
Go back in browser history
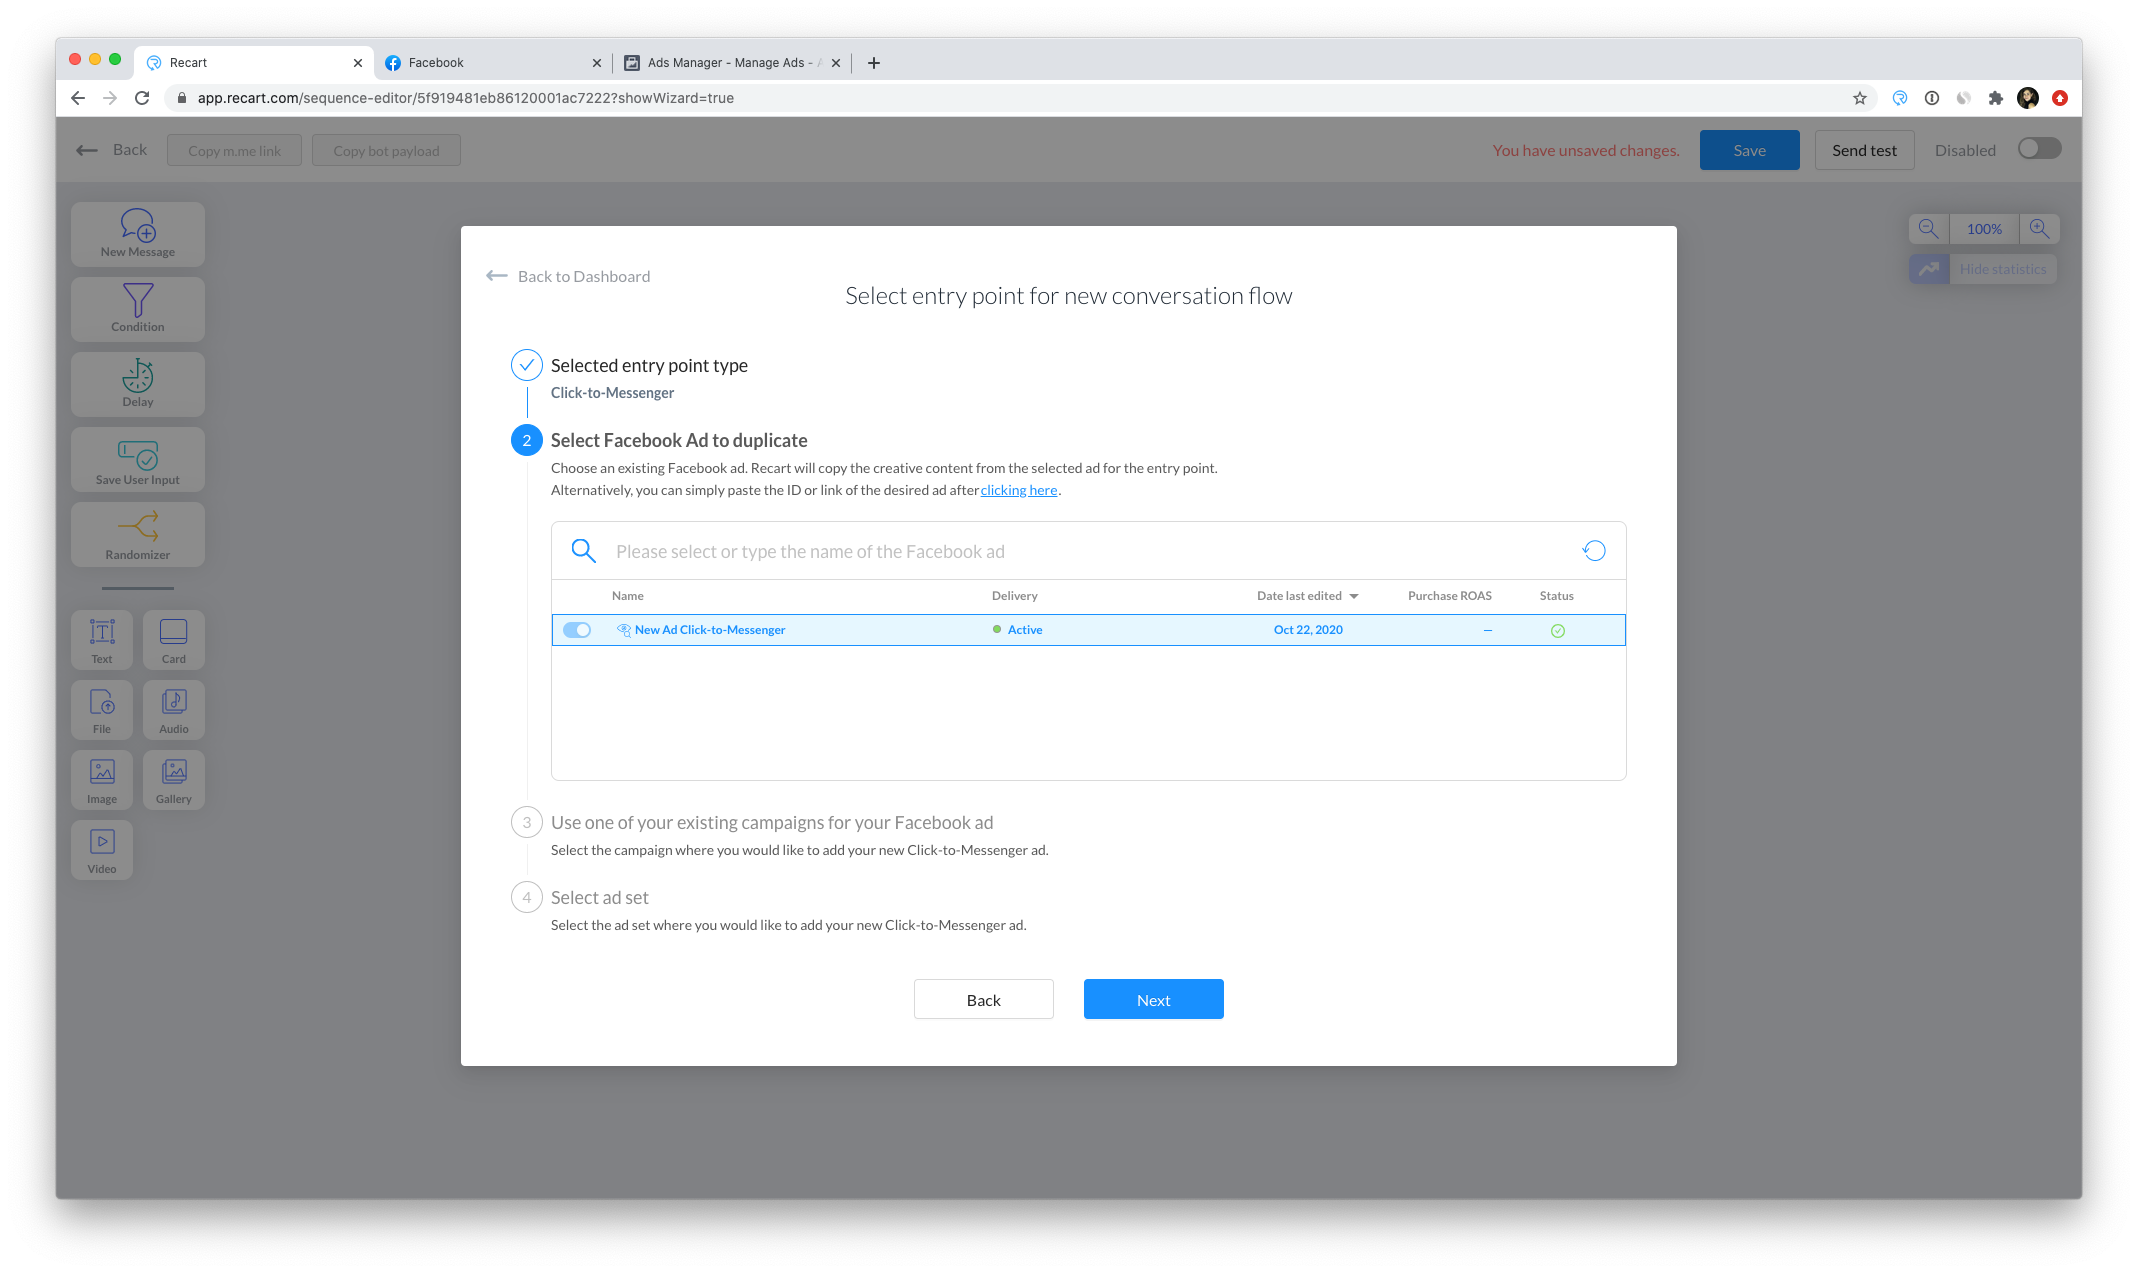coord(78,98)
